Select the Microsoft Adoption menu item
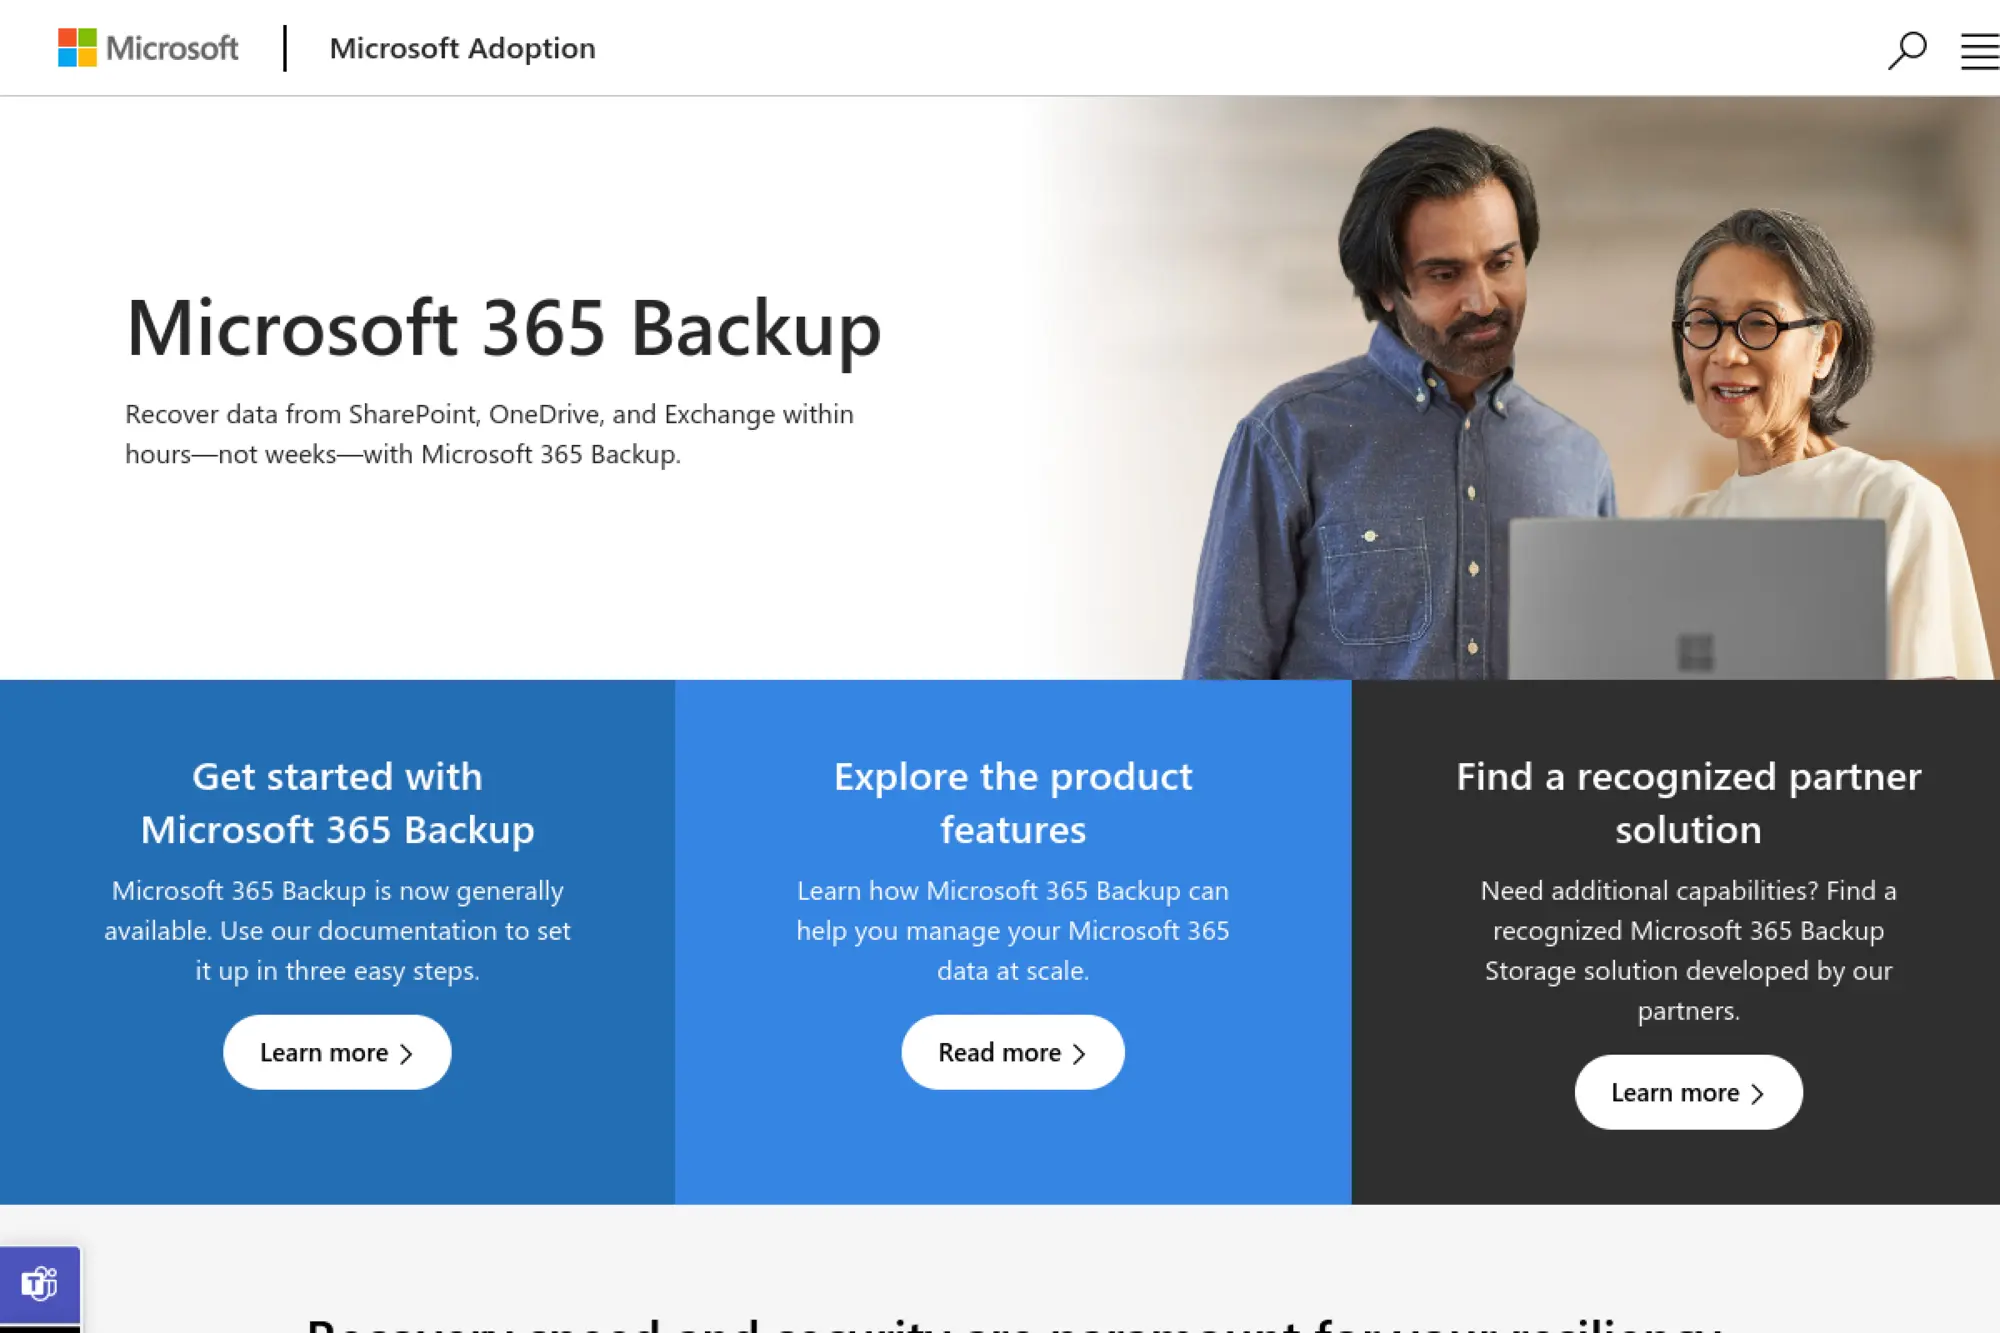The image size is (2000, 1333). pyautogui.click(x=462, y=47)
